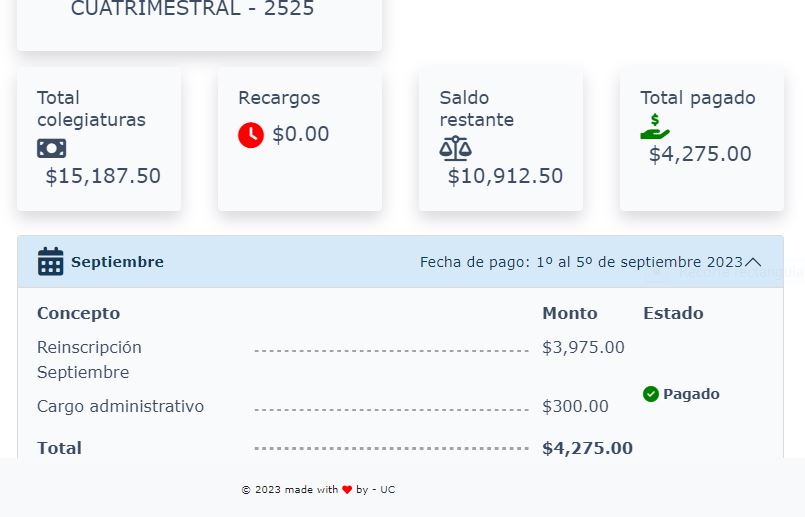The width and height of the screenshot is (805, 517).
Task: Click the bold $4,275.00 Total row amount
Action: [x=587, y=448]
